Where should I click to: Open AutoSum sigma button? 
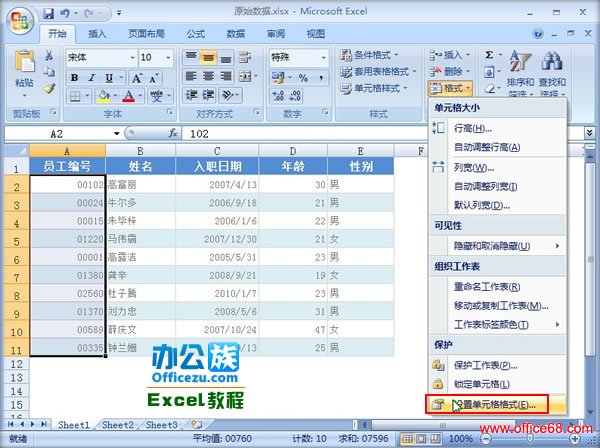(x=489, y=55)
